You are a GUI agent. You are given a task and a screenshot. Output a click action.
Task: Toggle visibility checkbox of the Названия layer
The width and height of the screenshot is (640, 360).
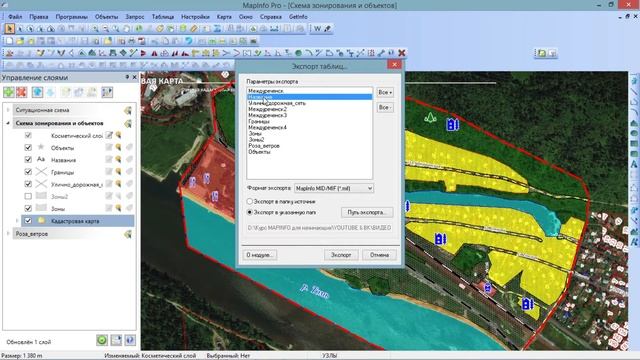[x=28, y=160]
